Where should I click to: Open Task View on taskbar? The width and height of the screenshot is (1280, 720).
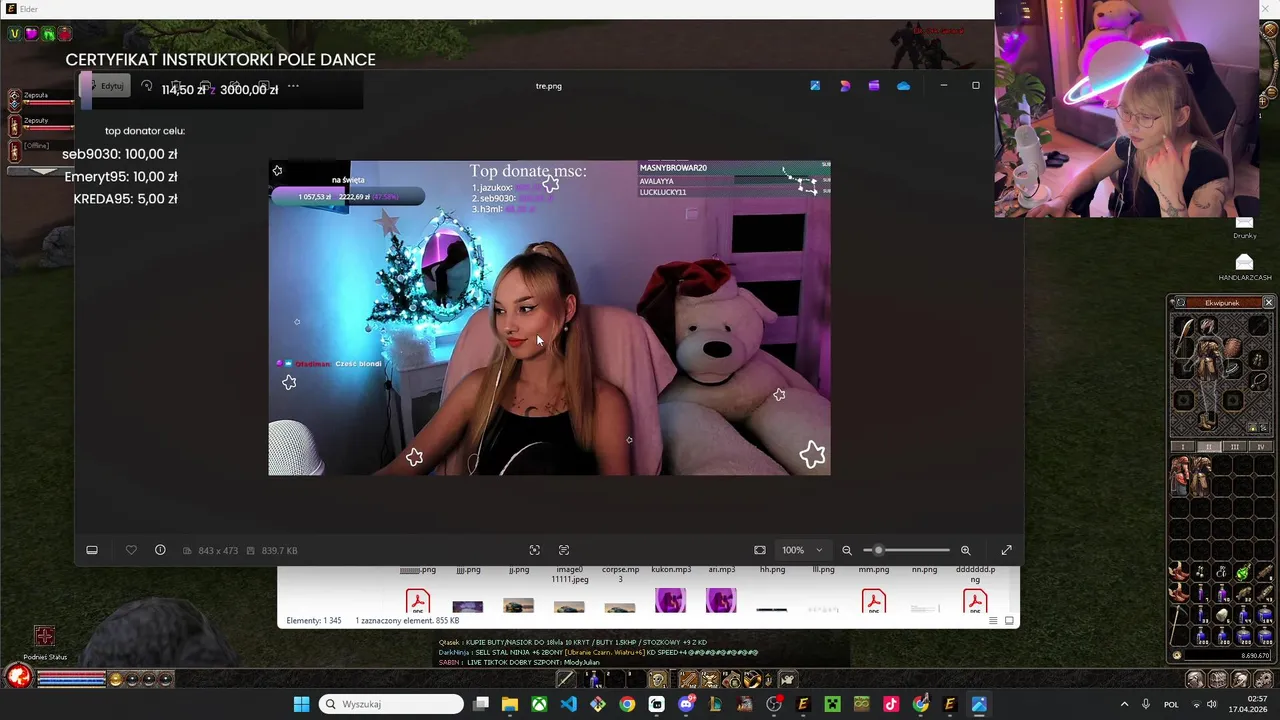click(481, 704)
